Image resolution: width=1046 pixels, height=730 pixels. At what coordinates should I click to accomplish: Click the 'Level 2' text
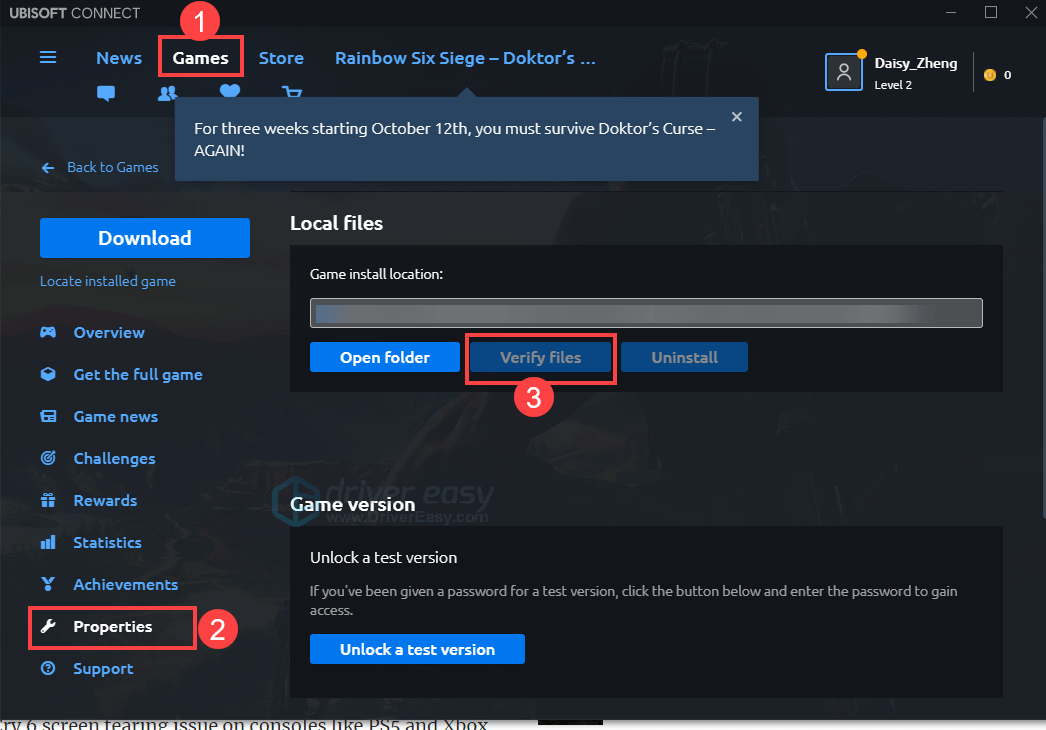(893, 85)
